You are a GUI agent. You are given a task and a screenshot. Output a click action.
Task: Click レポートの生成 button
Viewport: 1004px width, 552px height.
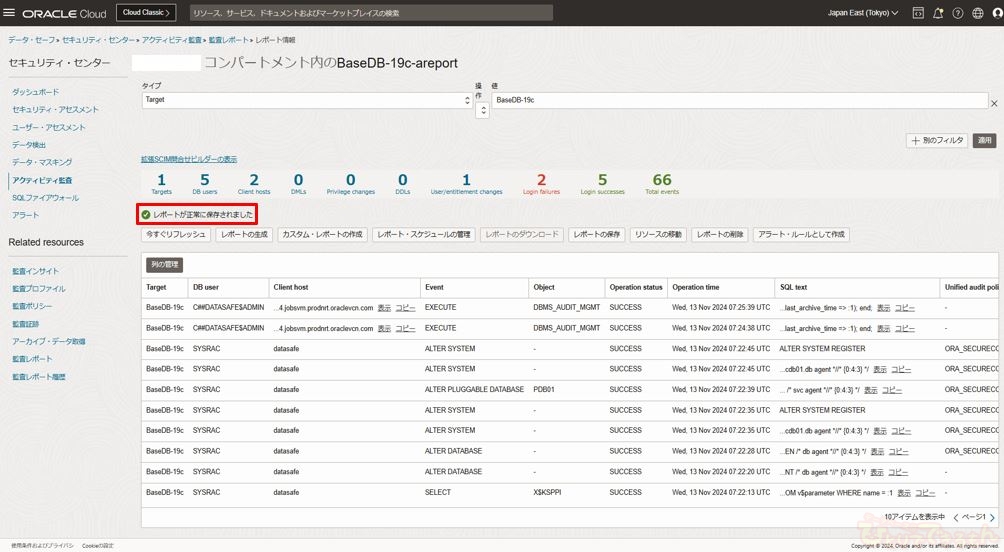point(244,234)
